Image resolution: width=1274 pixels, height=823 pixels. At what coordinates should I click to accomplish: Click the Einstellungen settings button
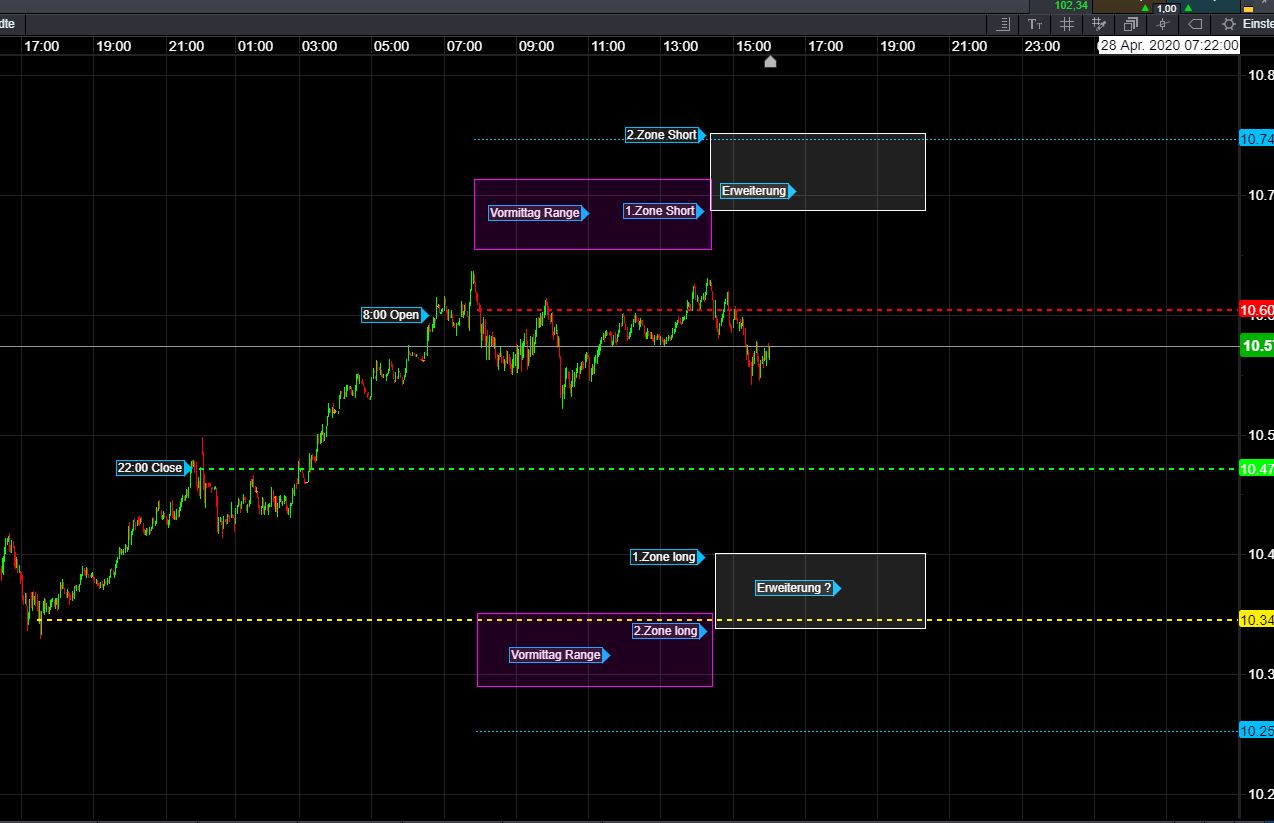tap(1257, 24)
